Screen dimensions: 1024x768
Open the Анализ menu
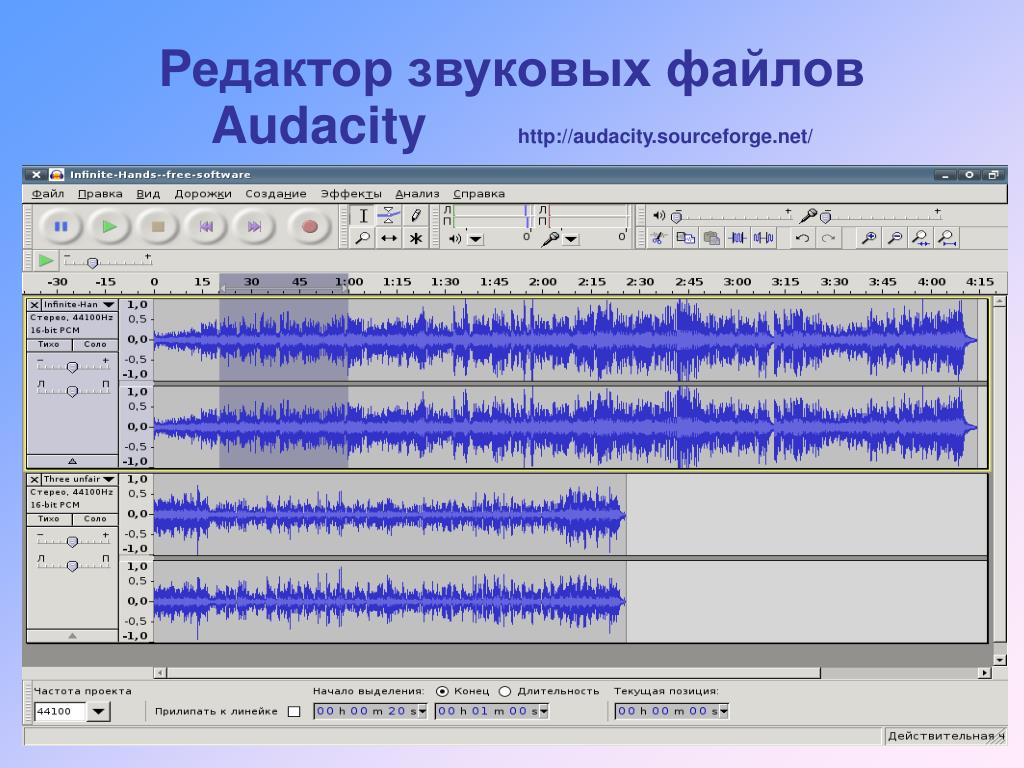click(417, 193)
